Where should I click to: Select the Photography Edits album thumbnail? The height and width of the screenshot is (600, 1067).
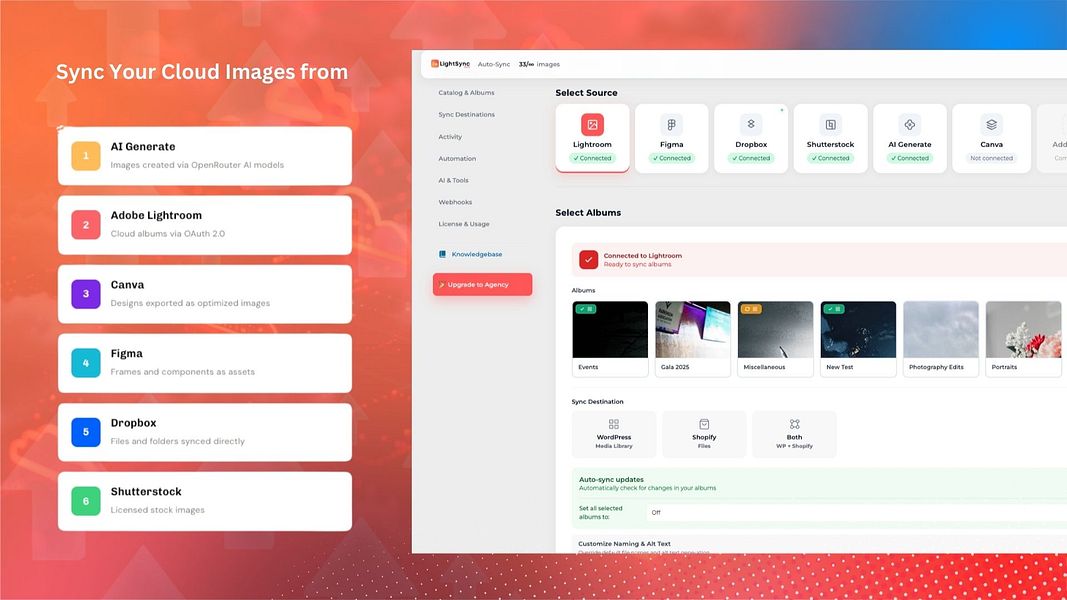tap(940, 330)
